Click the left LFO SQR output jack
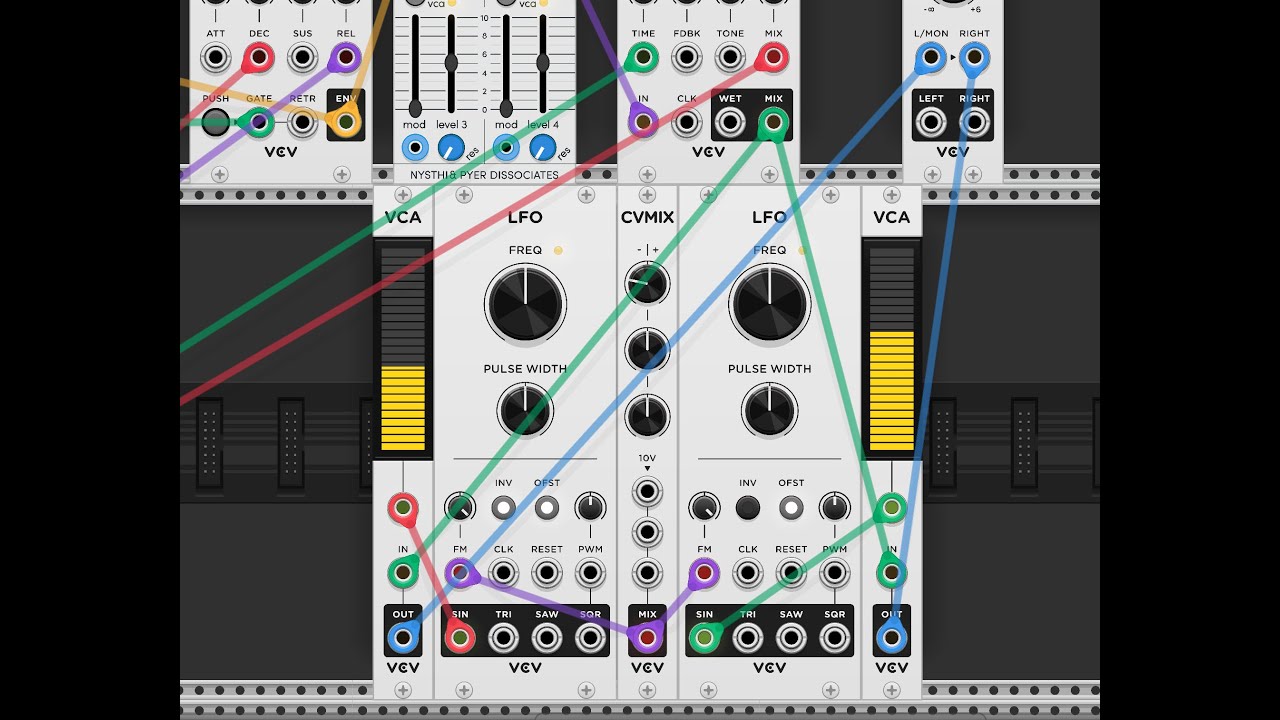The width and height of the screenshot is (1280, 720). (x=590, y=637)
